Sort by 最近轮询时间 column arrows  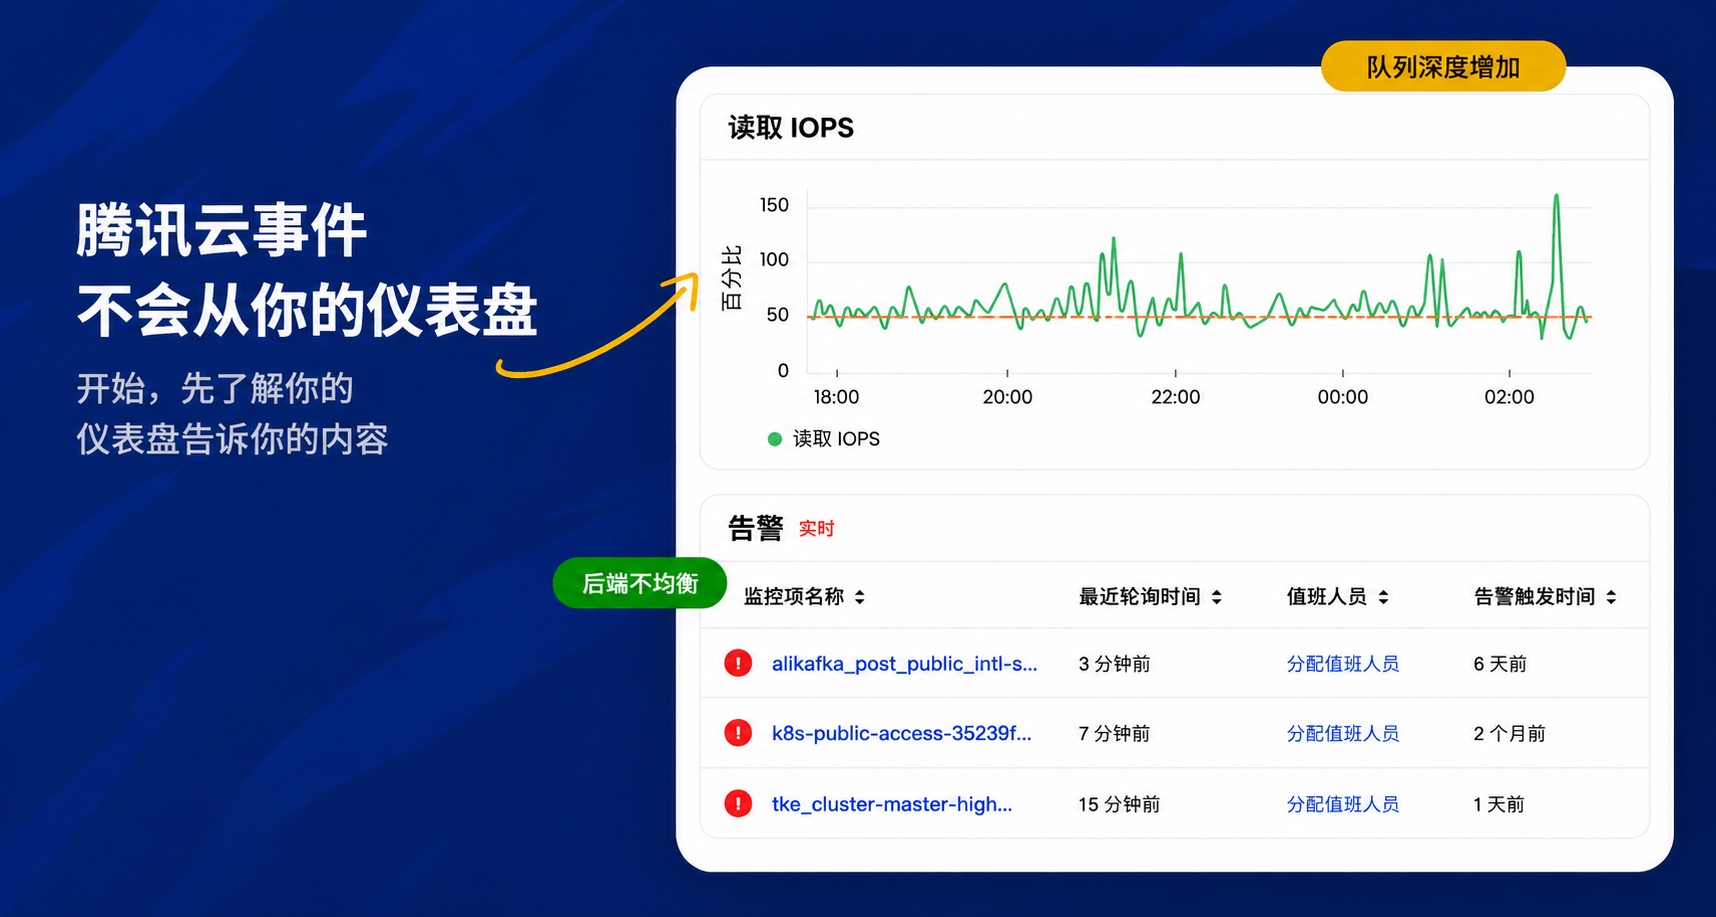click(1217, 597)
